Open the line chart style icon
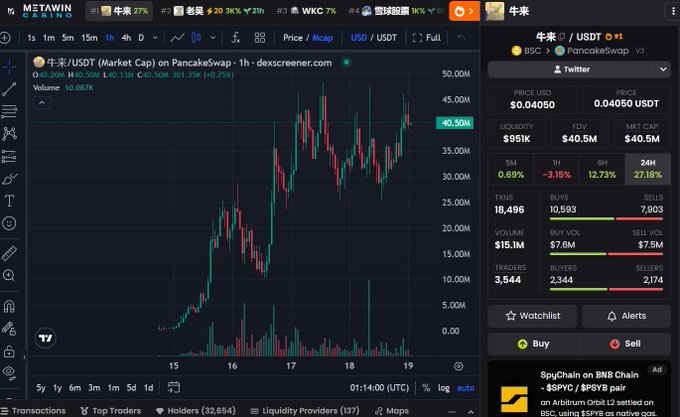The width and height of the screenshot is (680, 417). (x=177, y=38)
